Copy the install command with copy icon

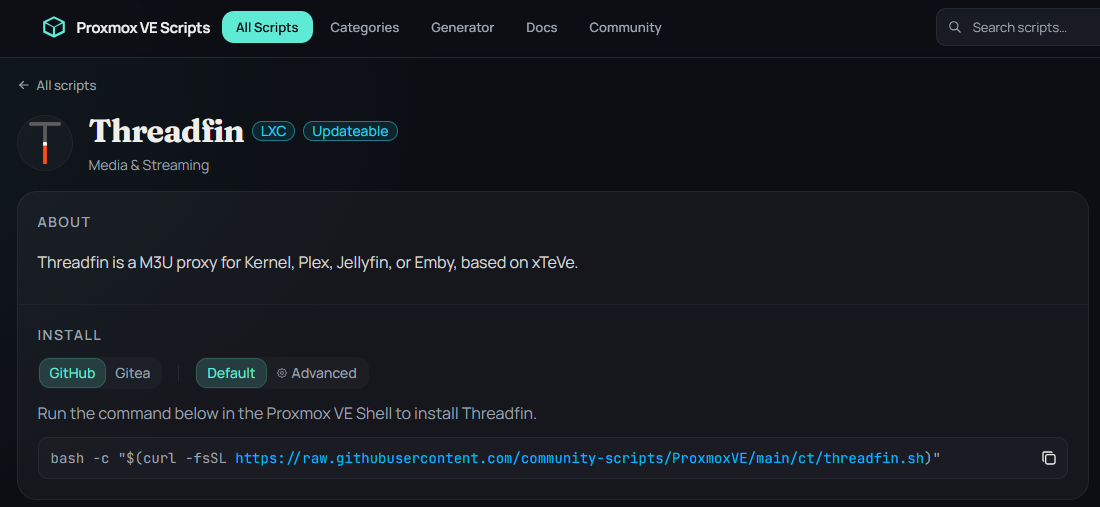pos(1048,458)
